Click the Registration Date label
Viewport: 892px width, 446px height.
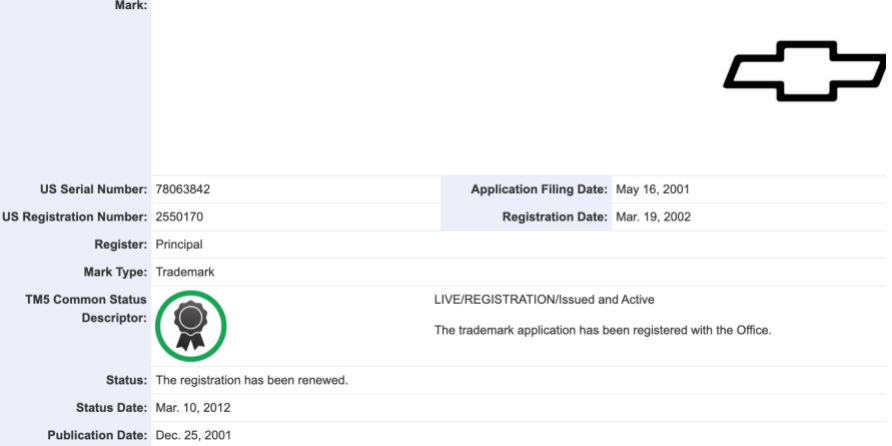click(555, 217)
